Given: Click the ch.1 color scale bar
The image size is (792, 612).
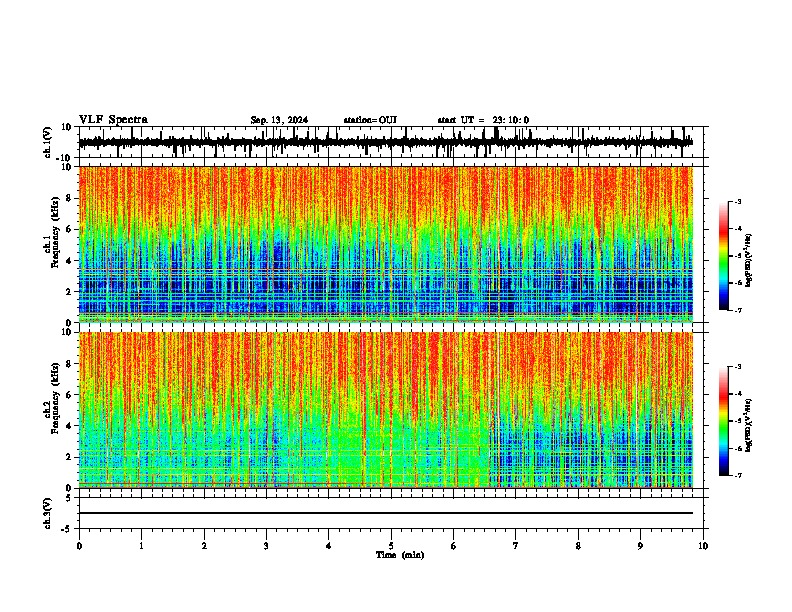Looking at the screenshot, I should [x=724, y=256].
